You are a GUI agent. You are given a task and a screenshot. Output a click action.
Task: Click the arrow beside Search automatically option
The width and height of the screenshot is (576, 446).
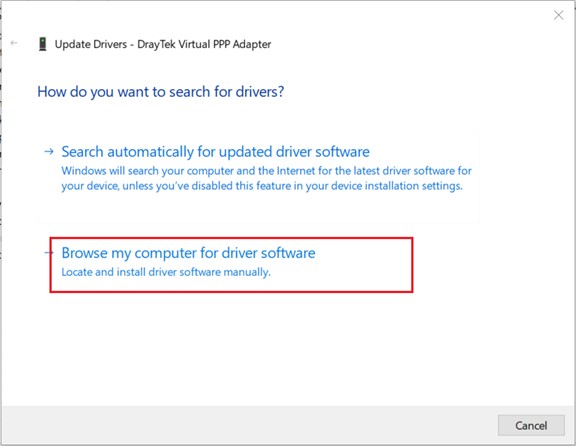point(49,151)
